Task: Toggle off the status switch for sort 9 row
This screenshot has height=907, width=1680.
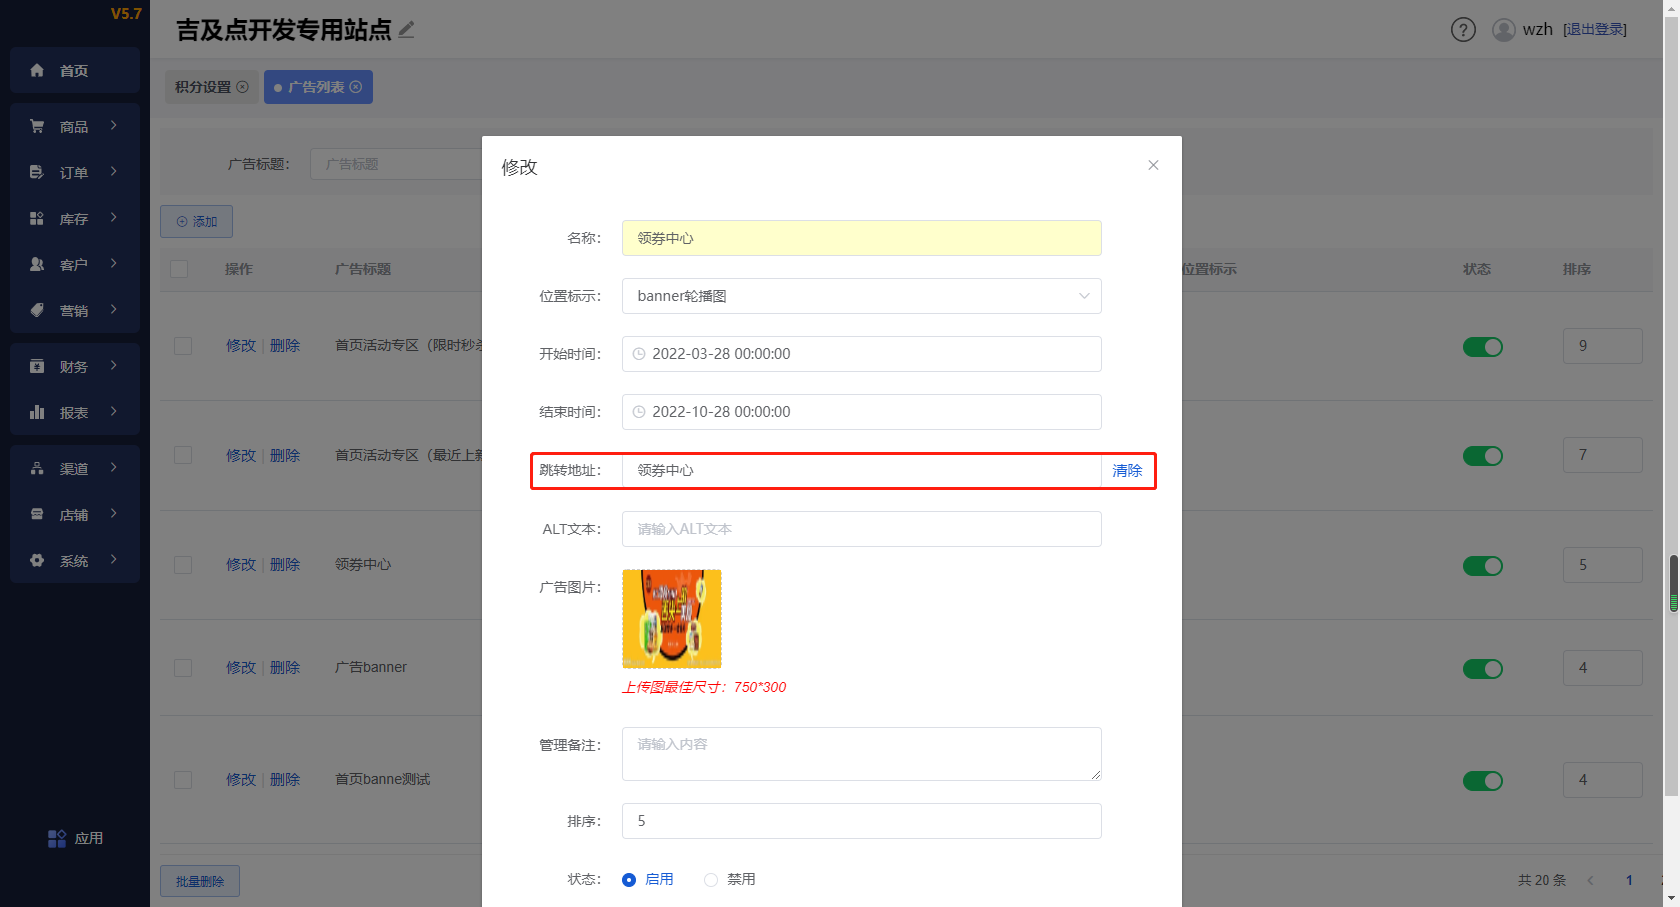Action: [1482, 347]
